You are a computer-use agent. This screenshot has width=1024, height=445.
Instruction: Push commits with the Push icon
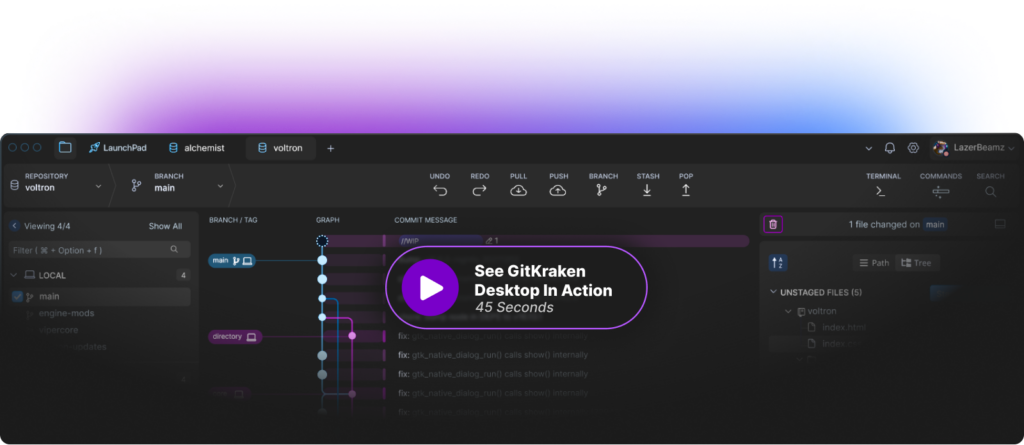pos(558,190)
